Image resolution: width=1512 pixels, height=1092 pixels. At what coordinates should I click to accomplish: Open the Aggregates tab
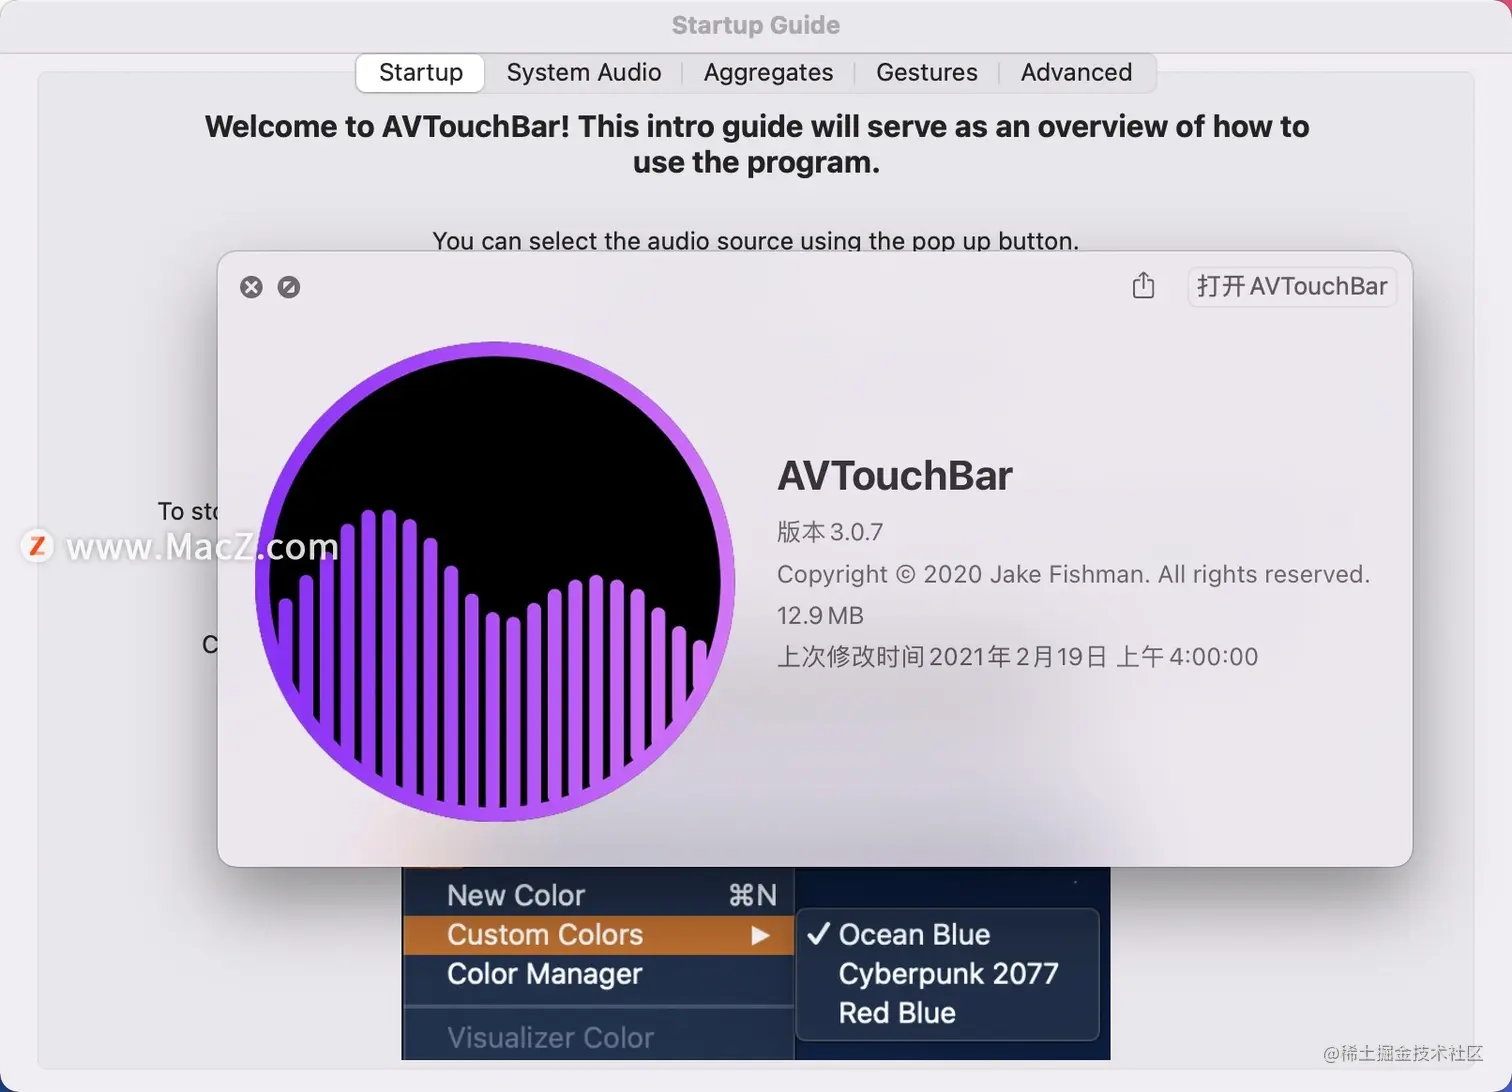click(768, 73)
